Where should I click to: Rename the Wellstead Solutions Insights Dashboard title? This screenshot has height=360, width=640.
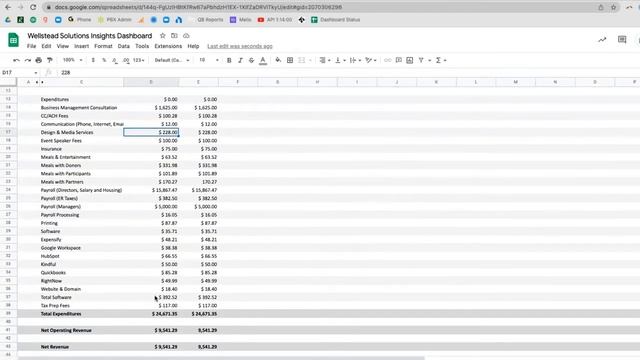[x=89, y=36]
